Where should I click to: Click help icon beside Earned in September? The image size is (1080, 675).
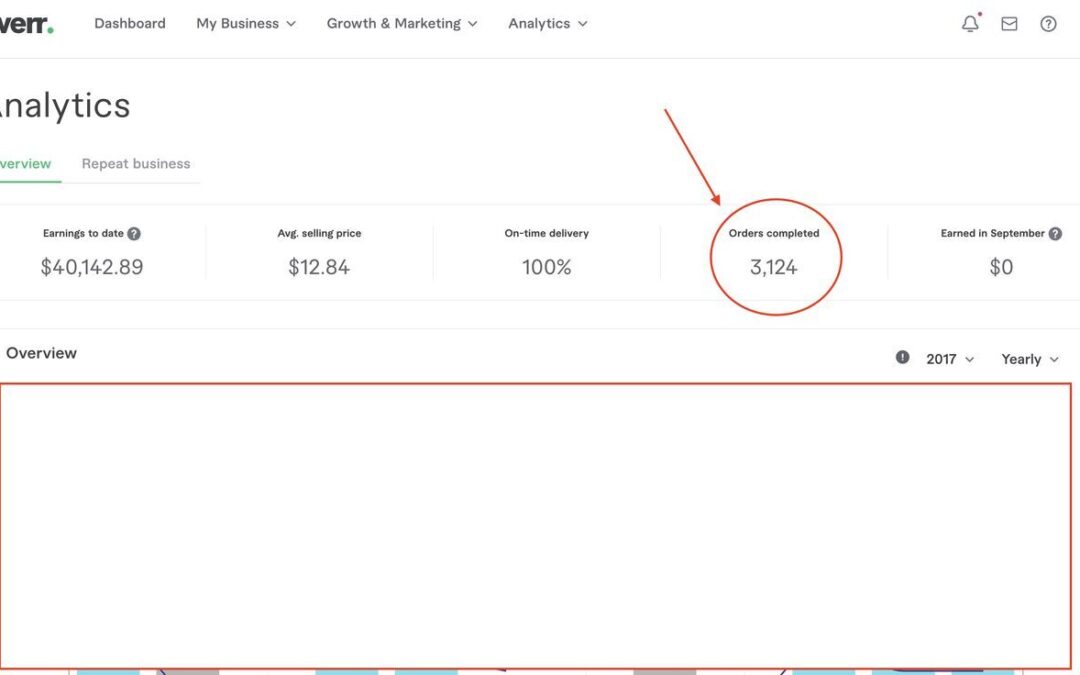tap(1055, 234)
